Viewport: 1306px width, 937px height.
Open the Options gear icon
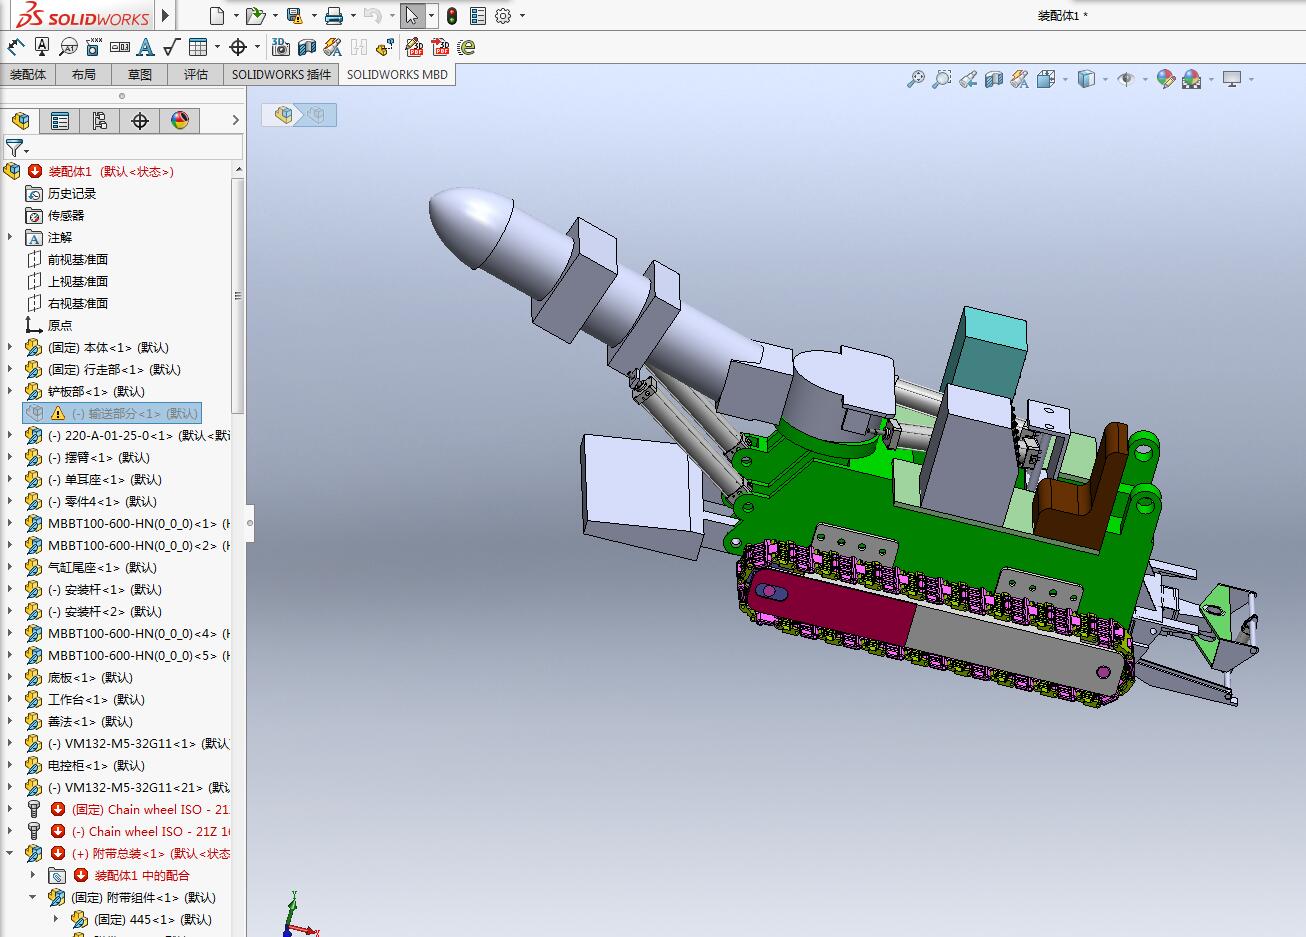[503, 15]
